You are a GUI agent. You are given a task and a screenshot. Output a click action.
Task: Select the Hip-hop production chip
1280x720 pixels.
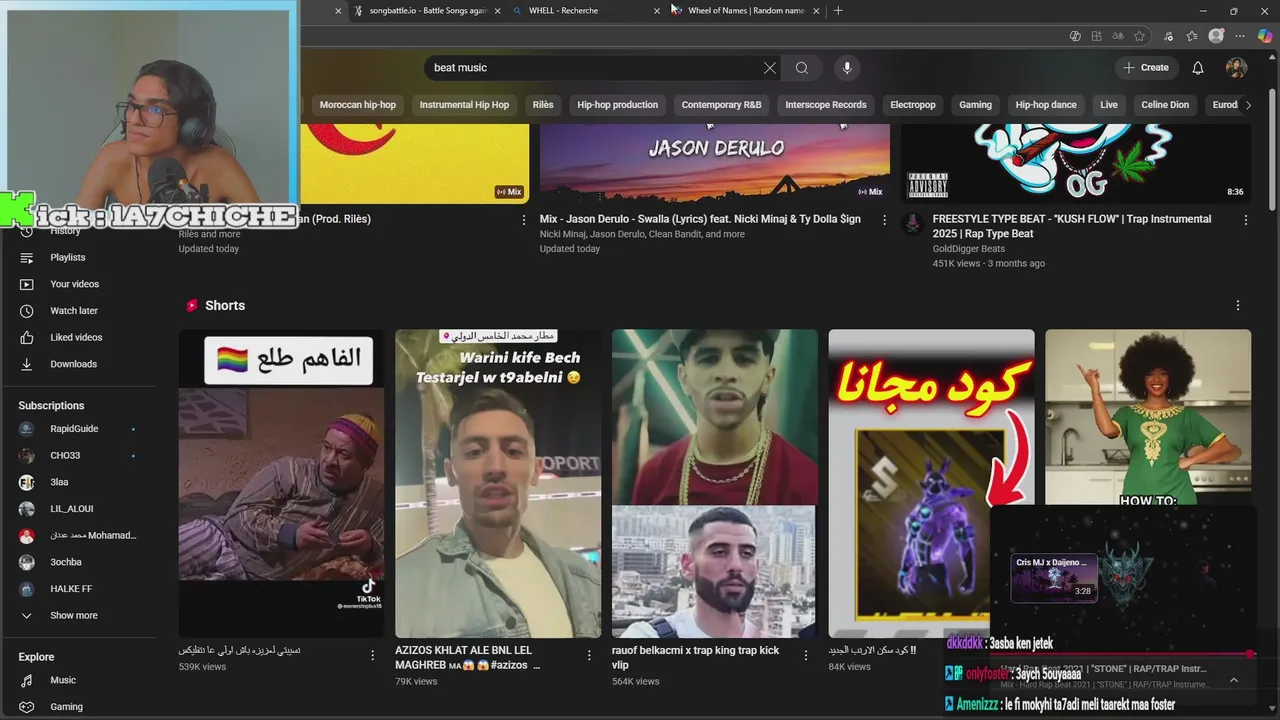point(617,105)
